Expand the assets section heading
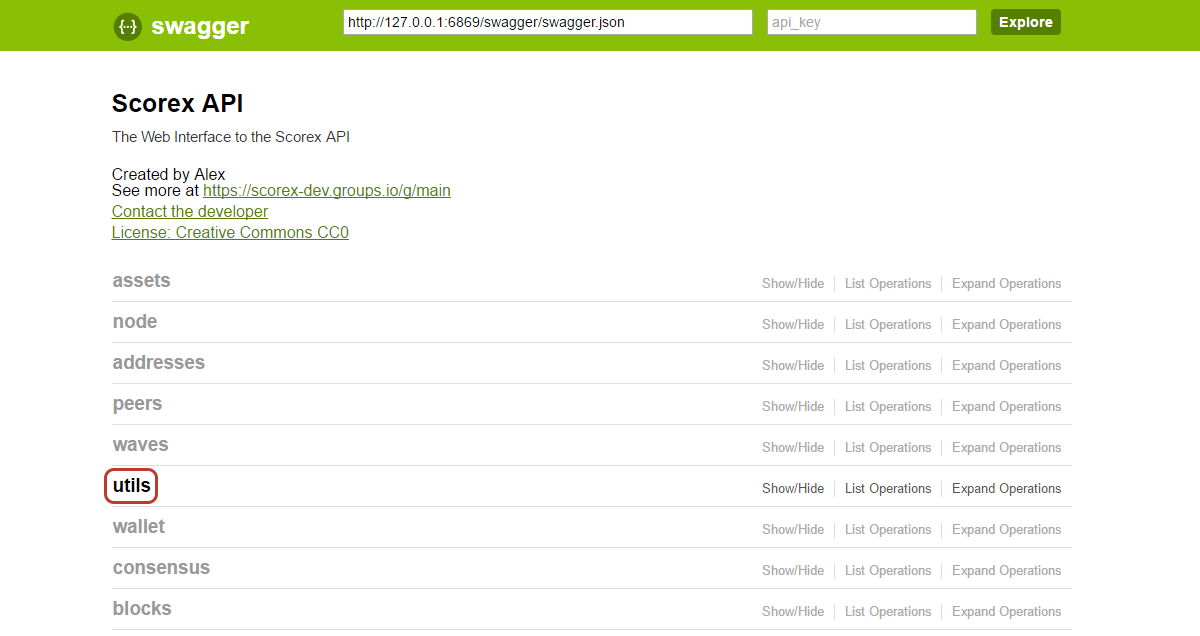 click(x=142, y=280)
